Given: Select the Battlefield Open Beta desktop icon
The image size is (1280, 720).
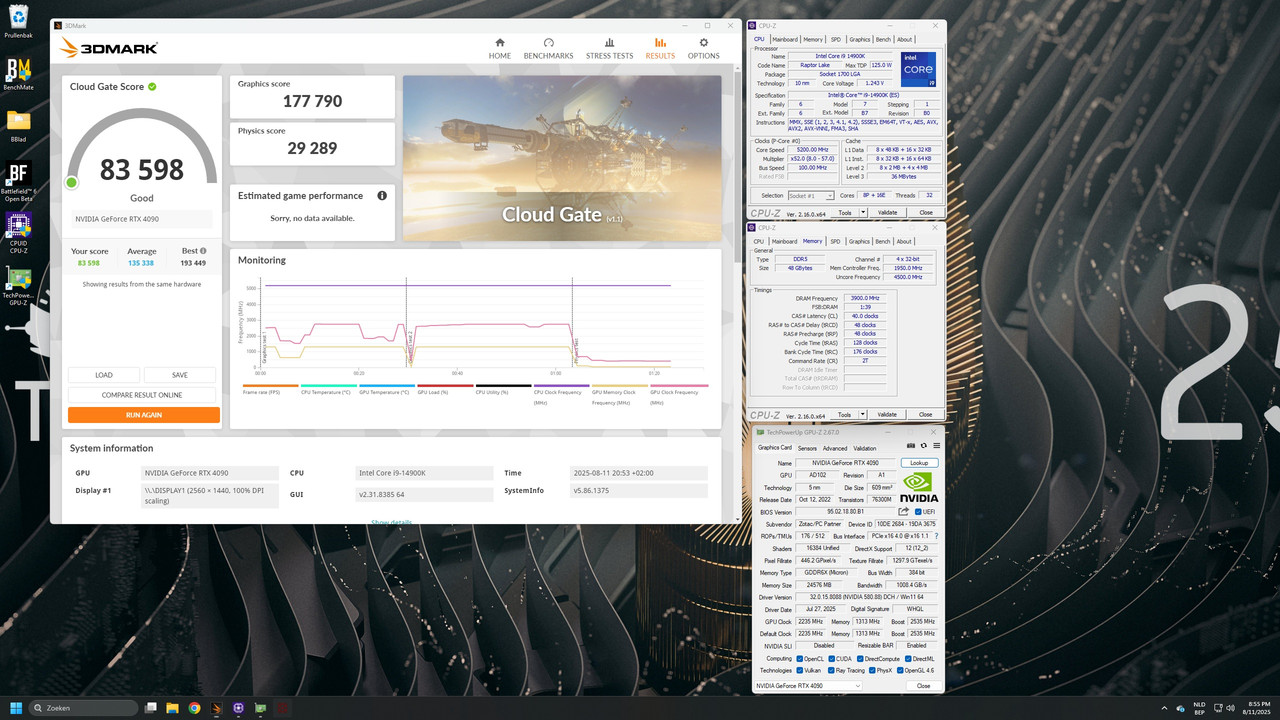Looking at the screenshot, I should coord(18,180).
